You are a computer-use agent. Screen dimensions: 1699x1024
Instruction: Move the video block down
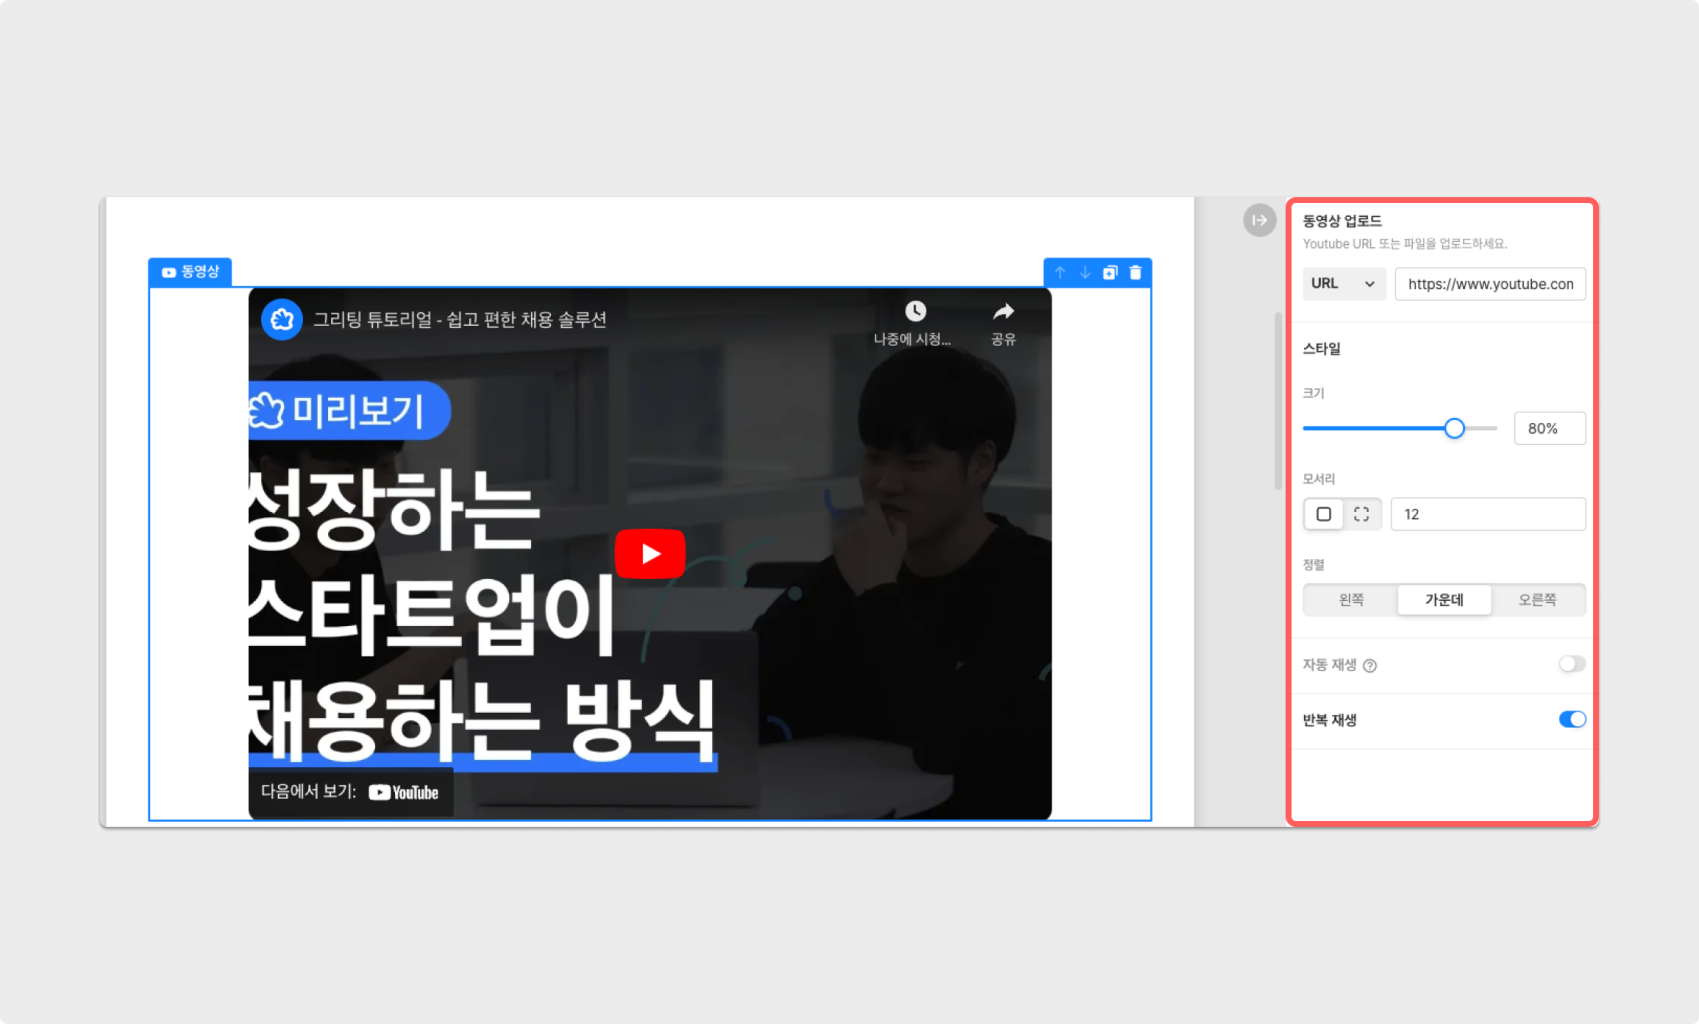click(1085, 272)
